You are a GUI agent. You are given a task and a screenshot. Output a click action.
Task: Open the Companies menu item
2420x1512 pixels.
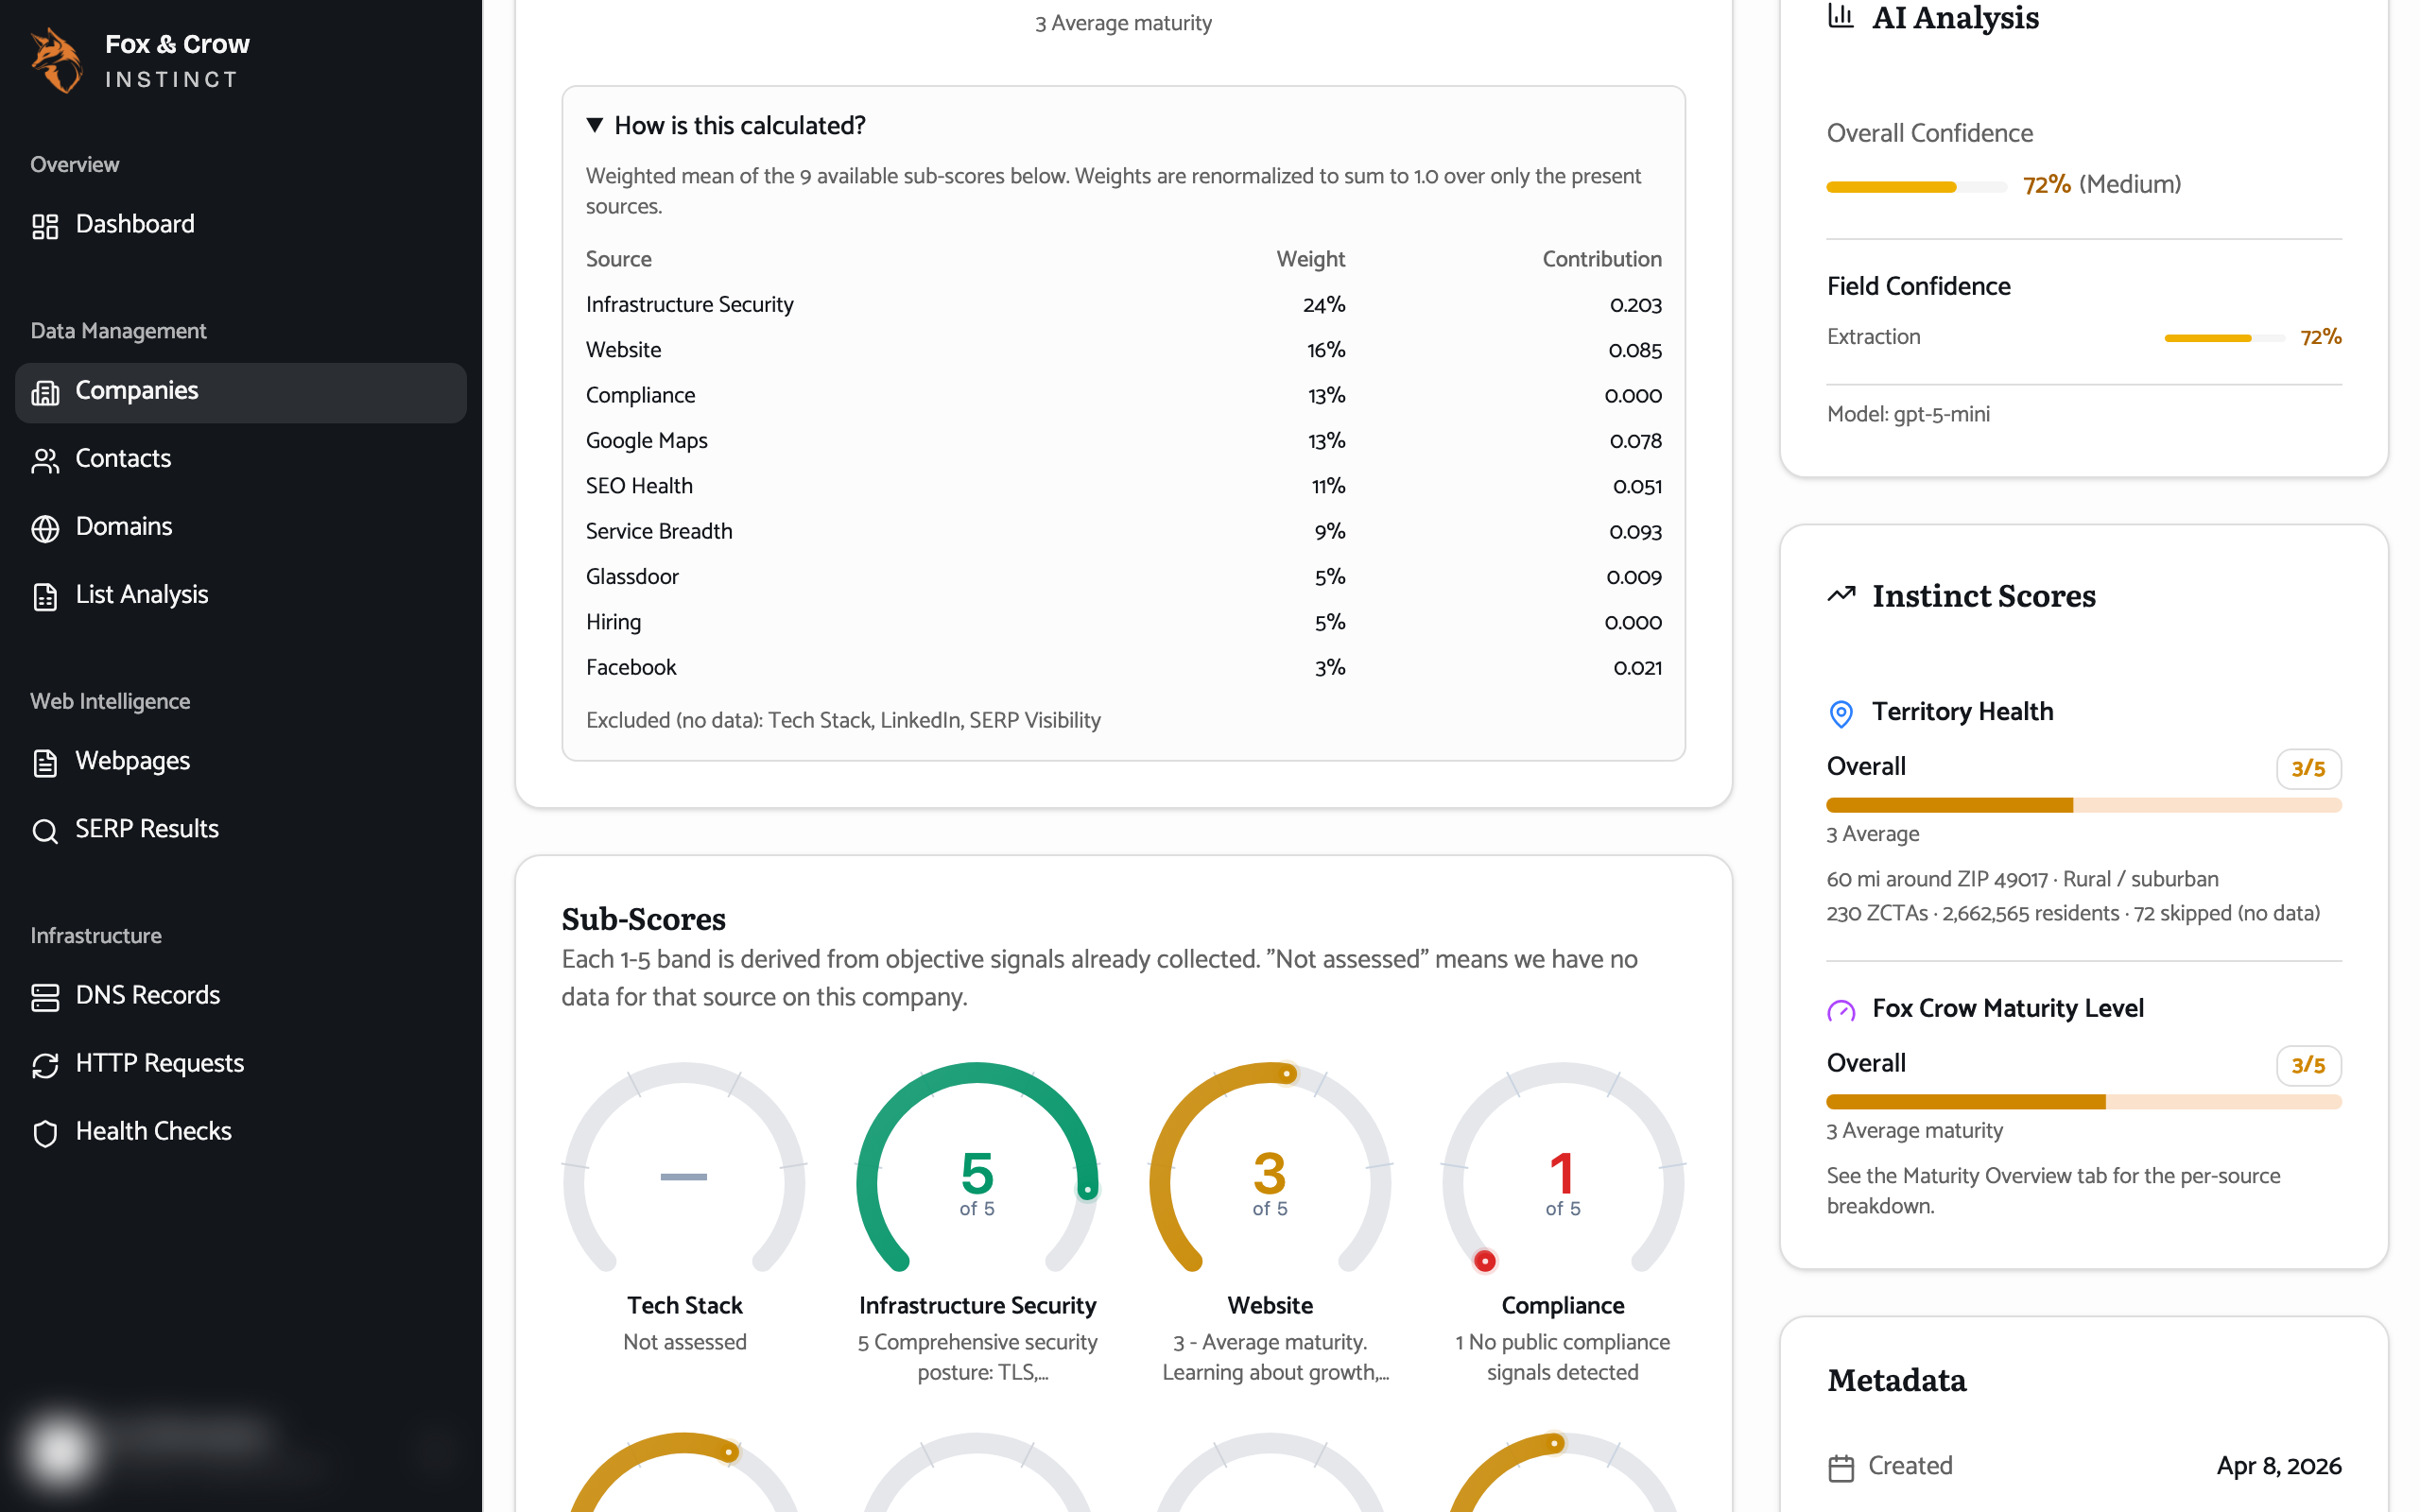click(241, 392)
